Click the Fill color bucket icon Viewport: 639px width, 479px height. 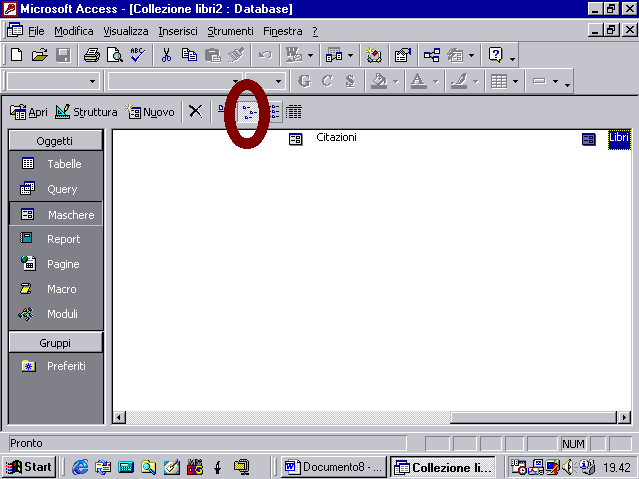379,81
